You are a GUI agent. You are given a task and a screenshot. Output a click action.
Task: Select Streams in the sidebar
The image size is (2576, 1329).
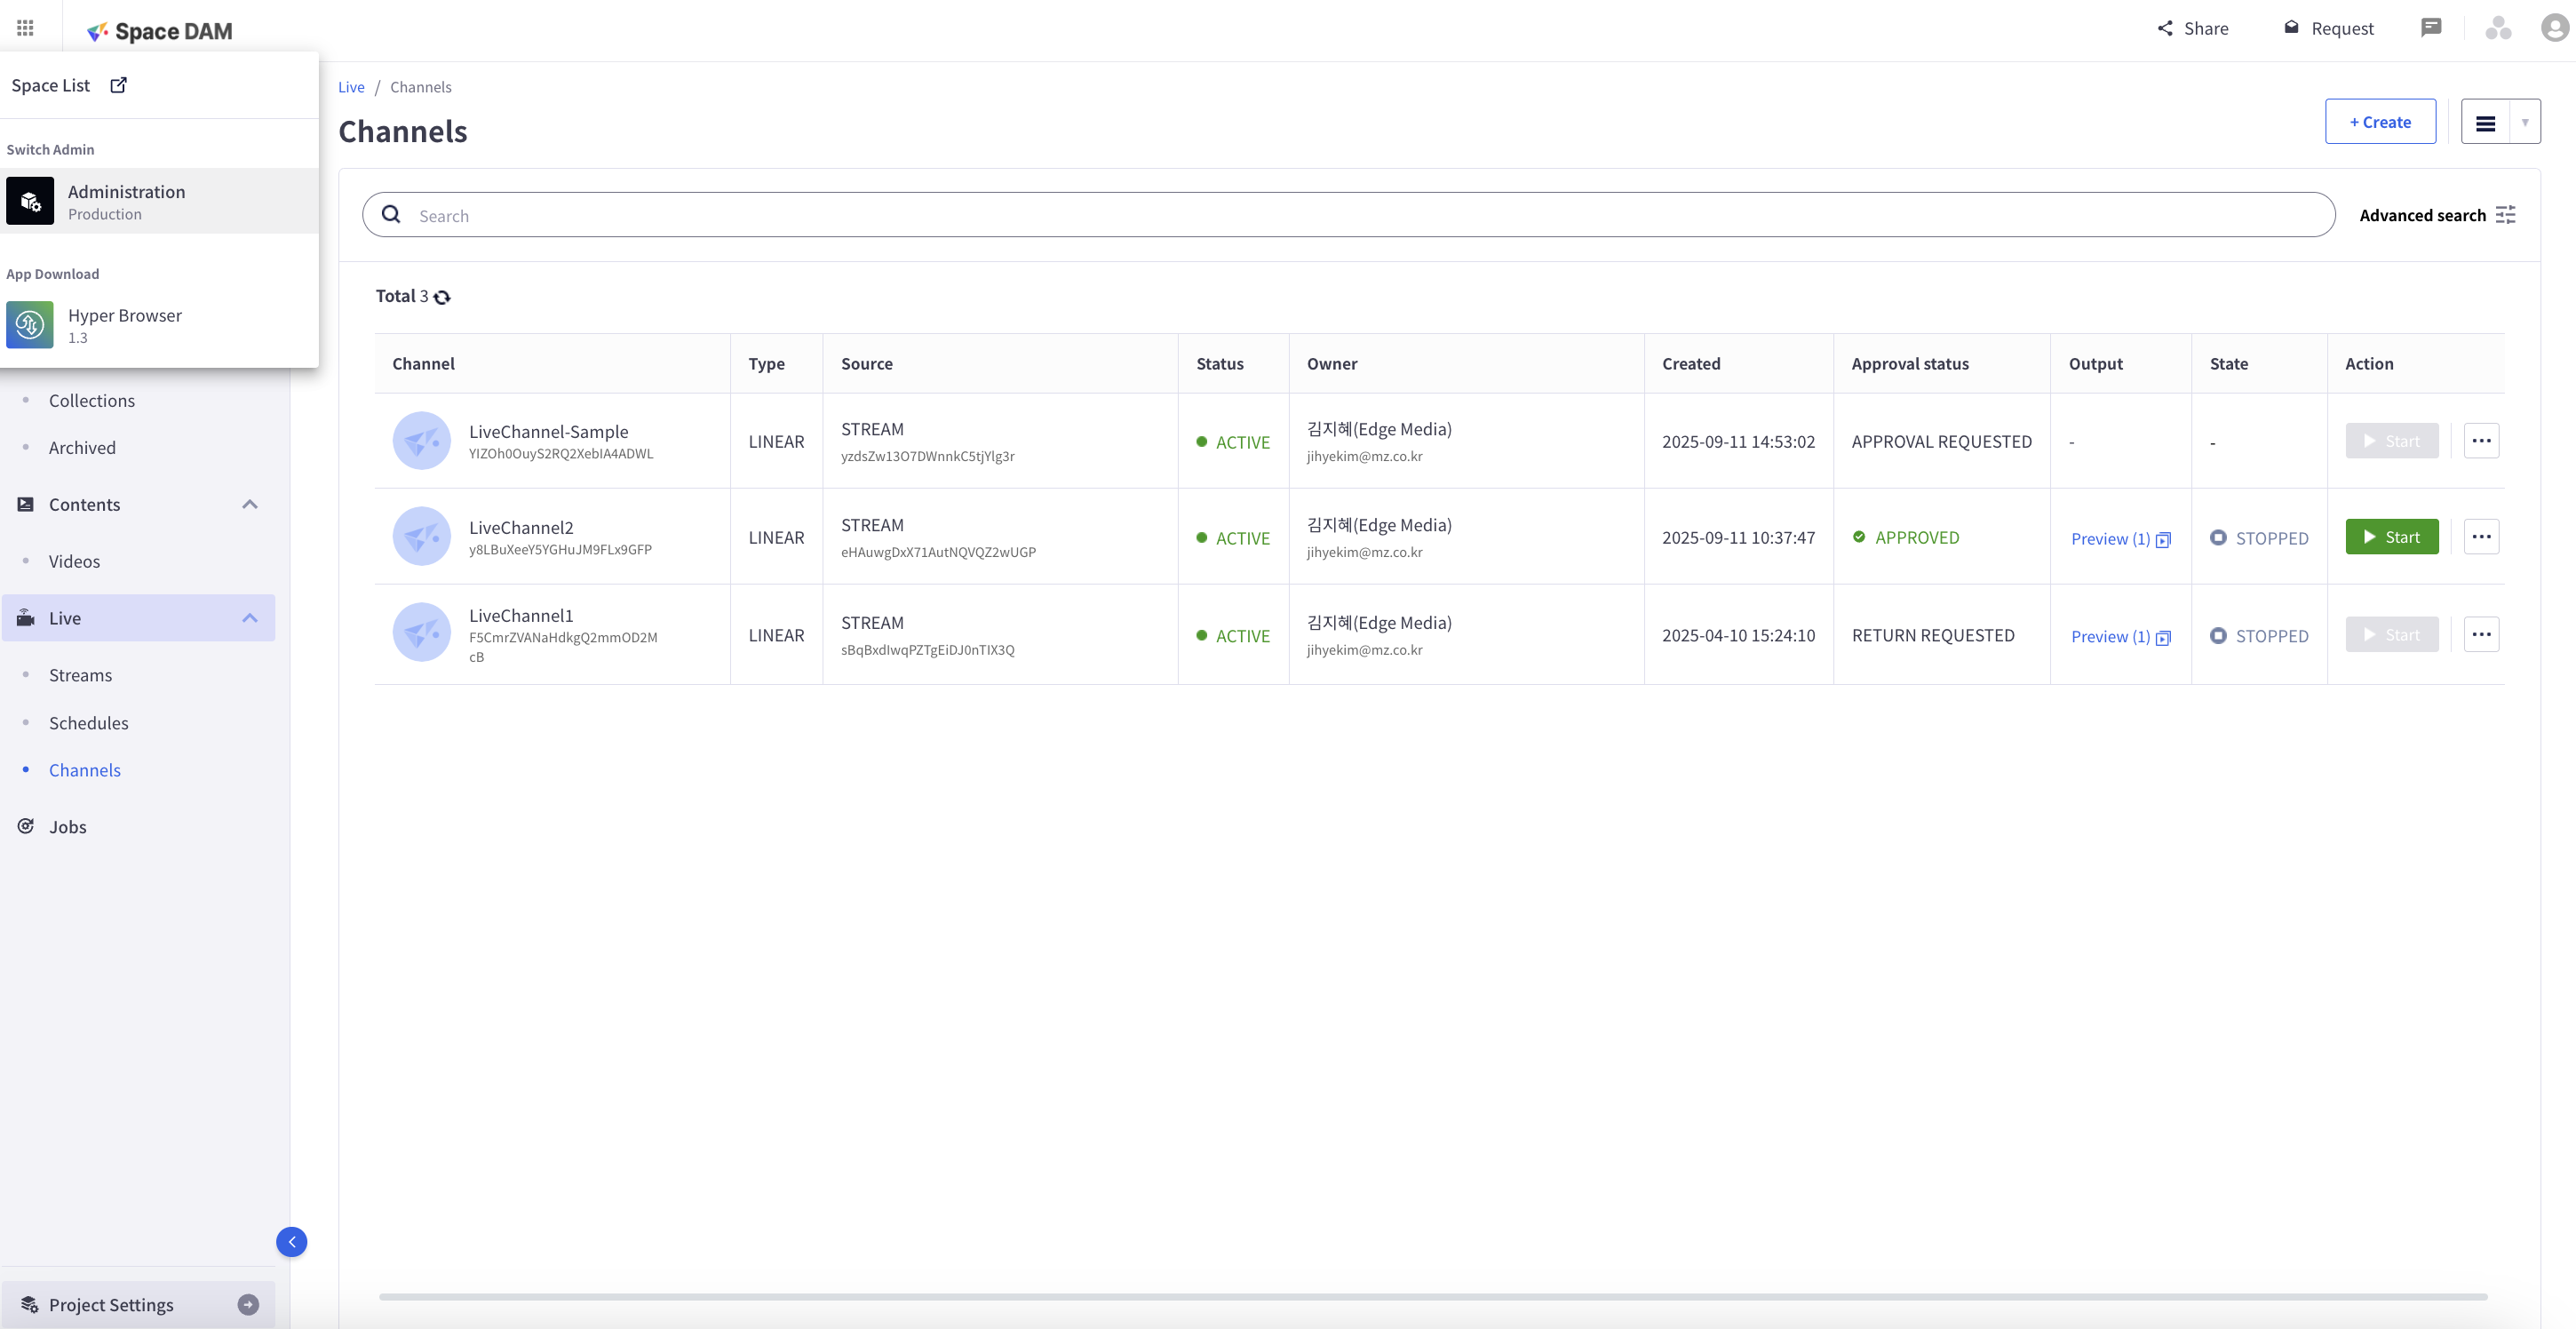(80, 675)
